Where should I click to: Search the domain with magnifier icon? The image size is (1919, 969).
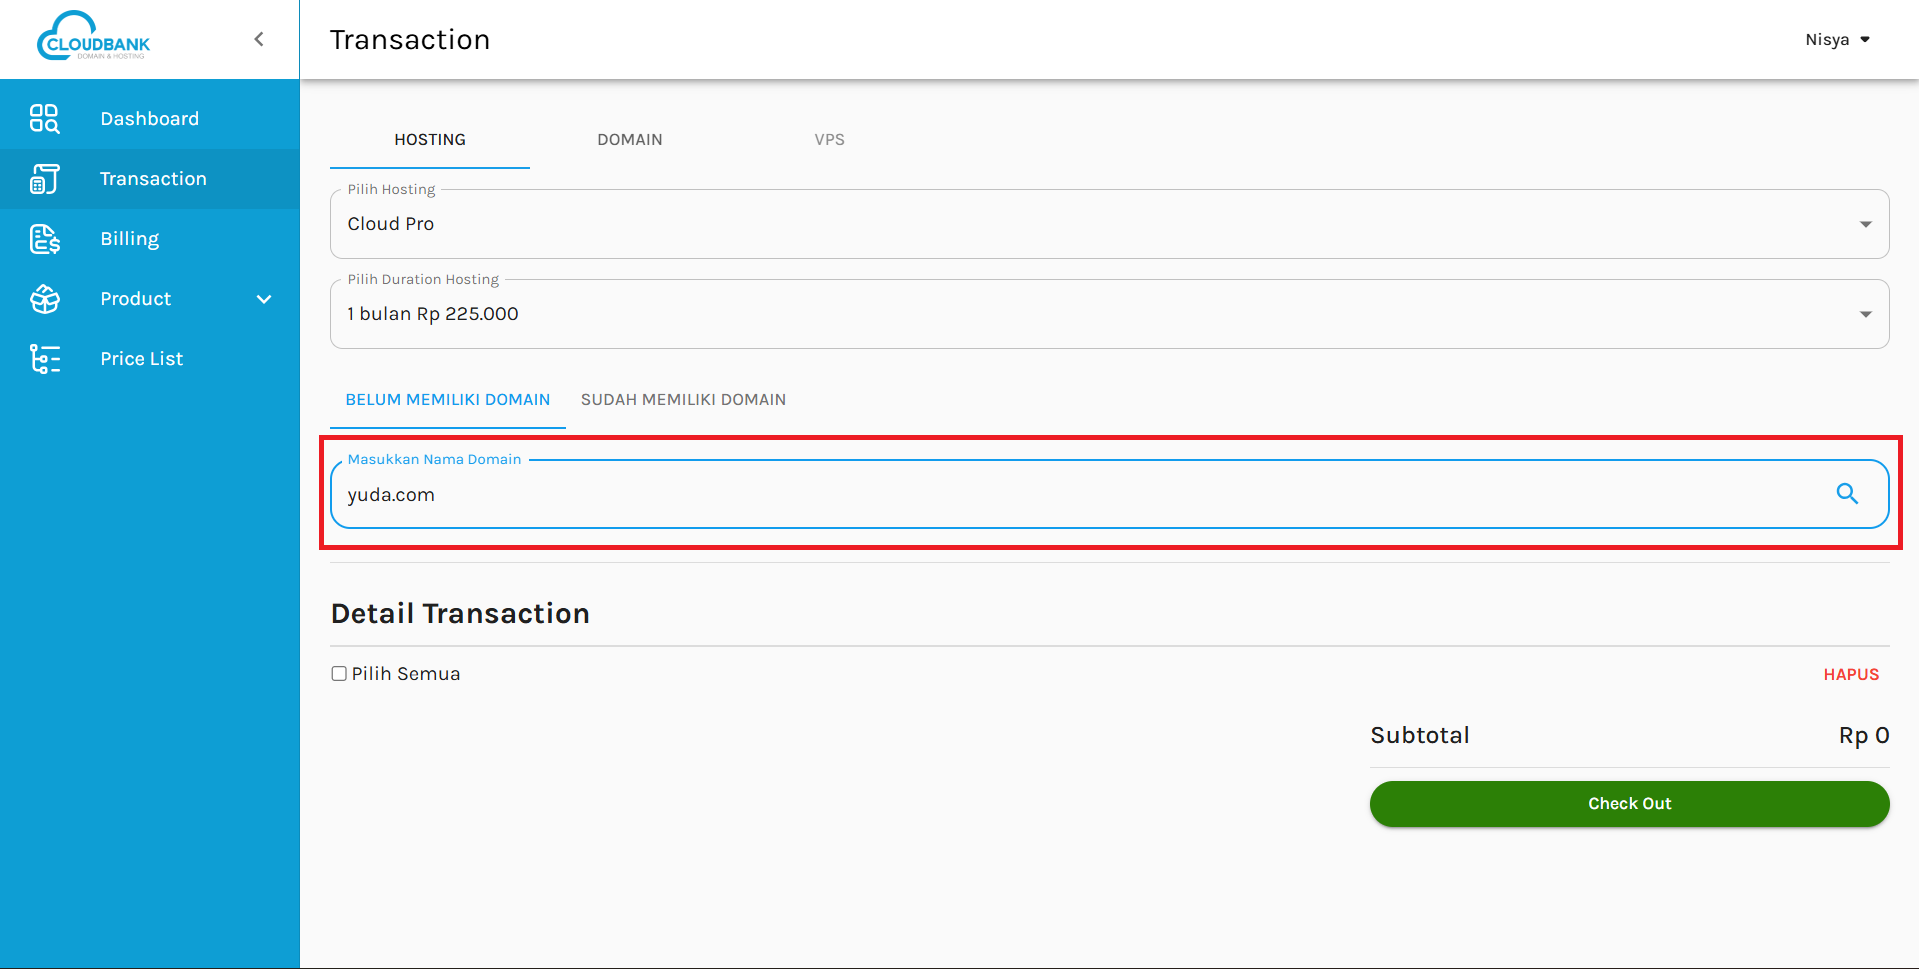(1846, 494)
